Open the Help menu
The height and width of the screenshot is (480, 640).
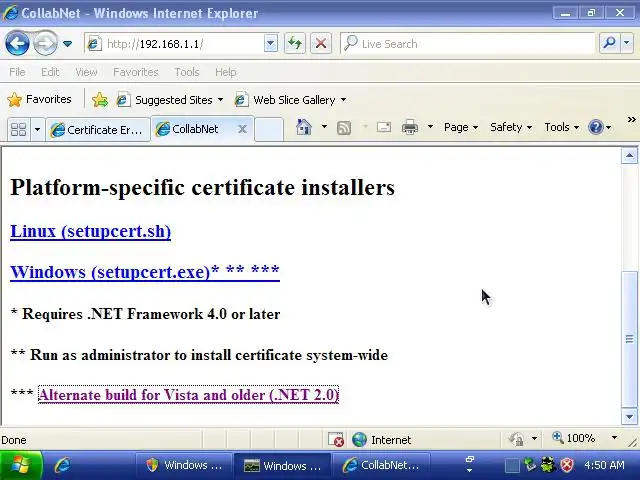click(226, 72)
